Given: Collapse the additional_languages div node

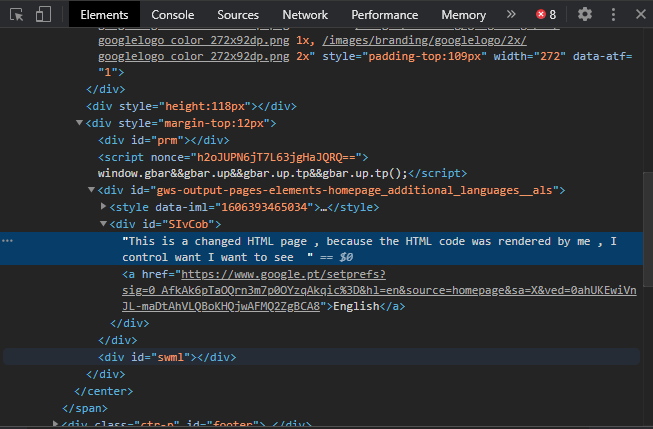Looking at the screenshot, I should point(91,190).
